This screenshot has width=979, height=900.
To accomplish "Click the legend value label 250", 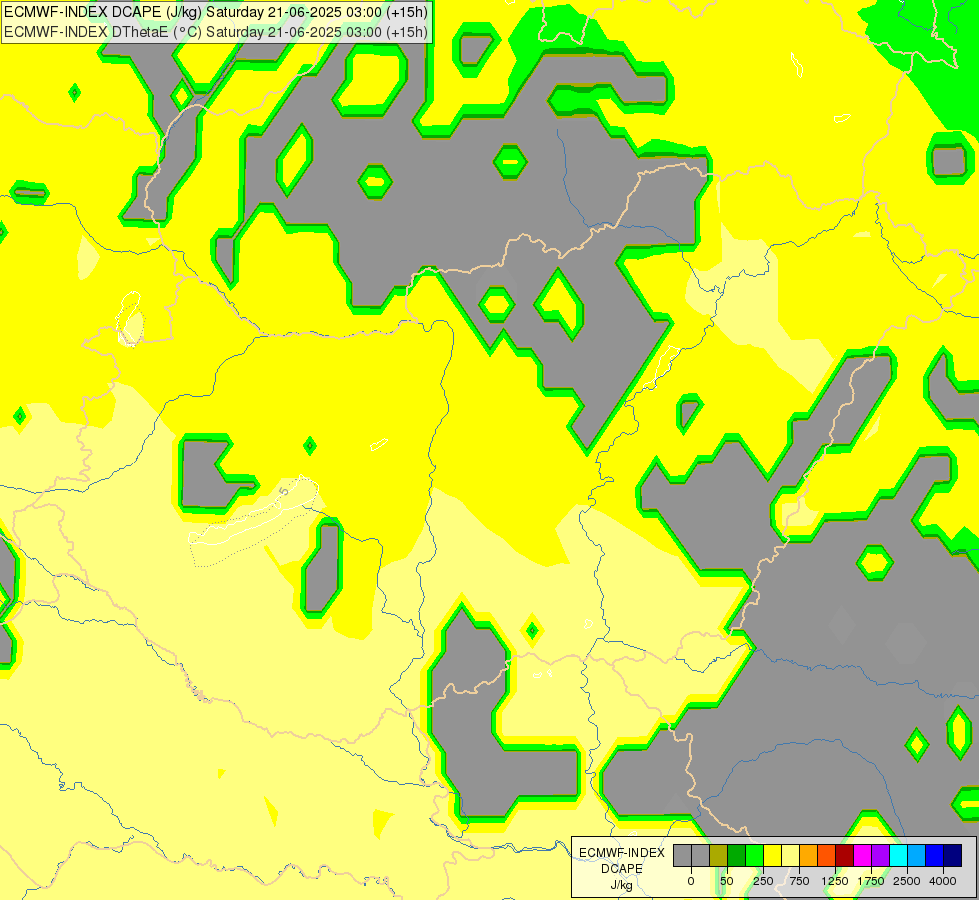I will pos(763,881).
